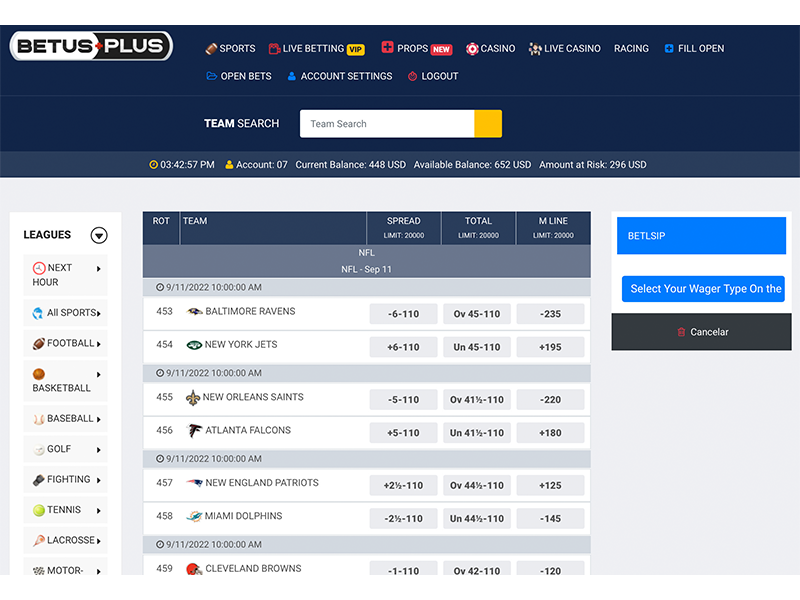Viewport: 800px width, 600px height.
Task: Click the blue Fill Open icon
Action: click(669, 48)
